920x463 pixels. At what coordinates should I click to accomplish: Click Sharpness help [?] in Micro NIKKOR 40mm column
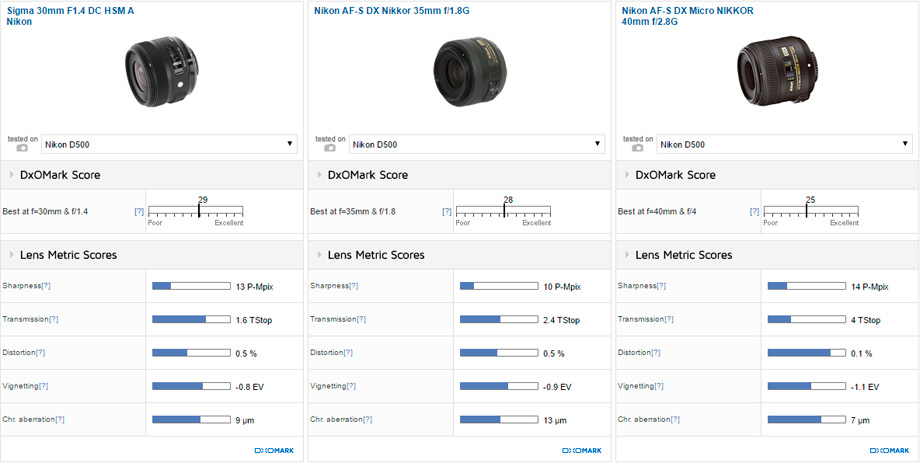point(661,286)
